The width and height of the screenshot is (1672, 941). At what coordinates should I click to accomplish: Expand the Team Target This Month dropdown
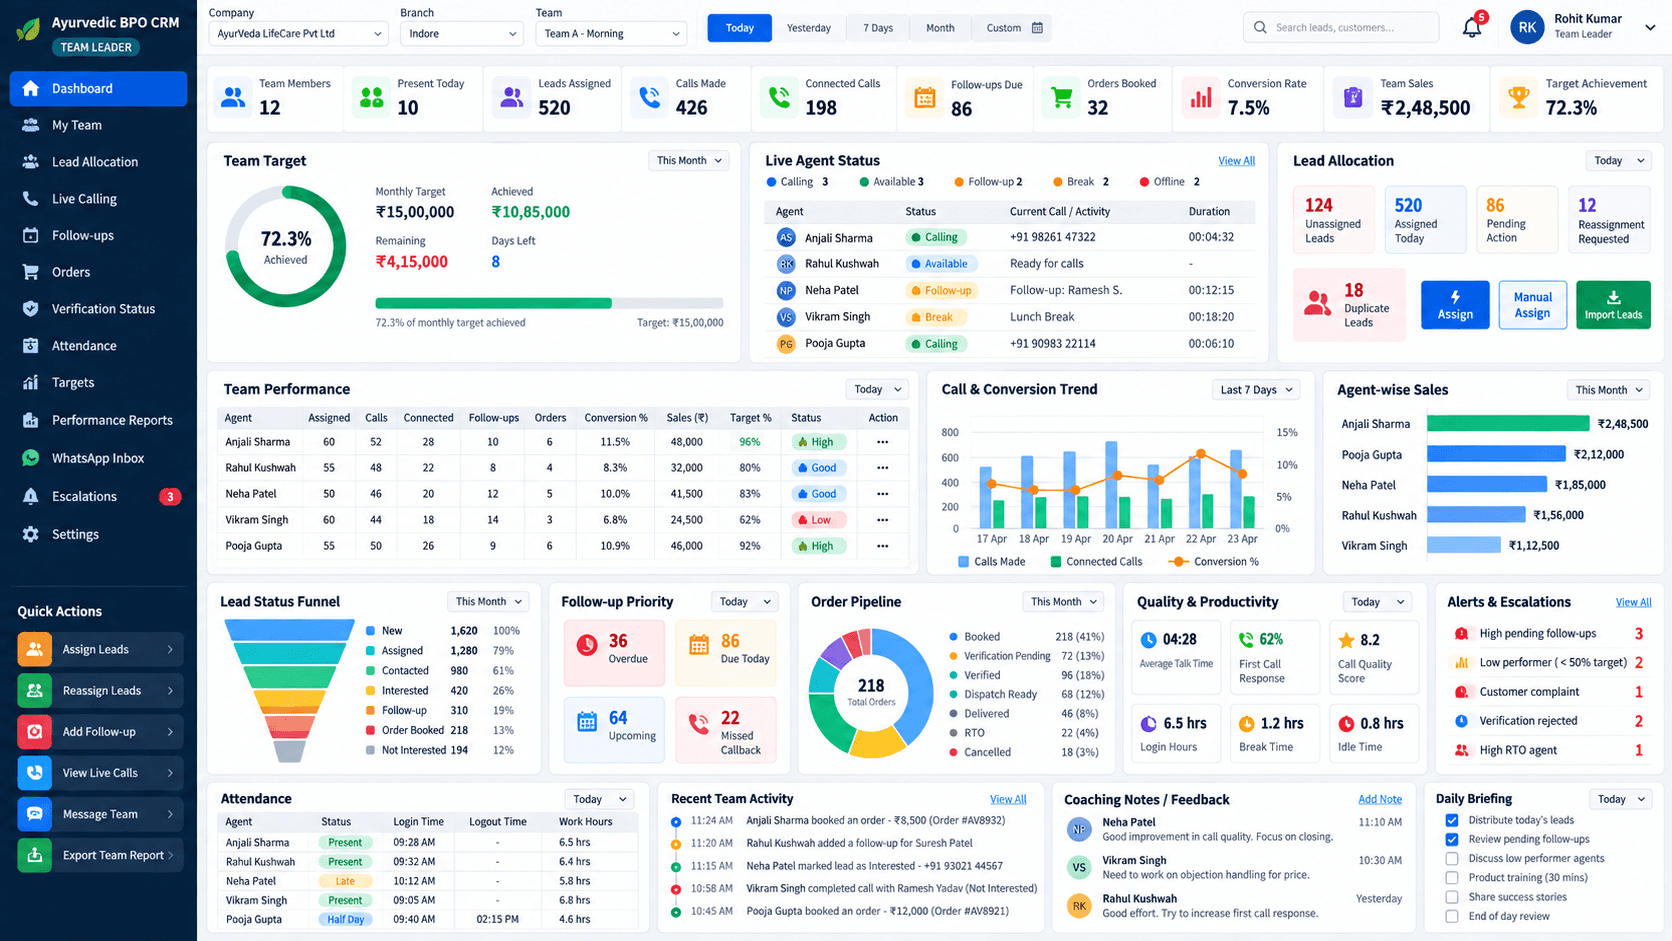coord(688,161)
